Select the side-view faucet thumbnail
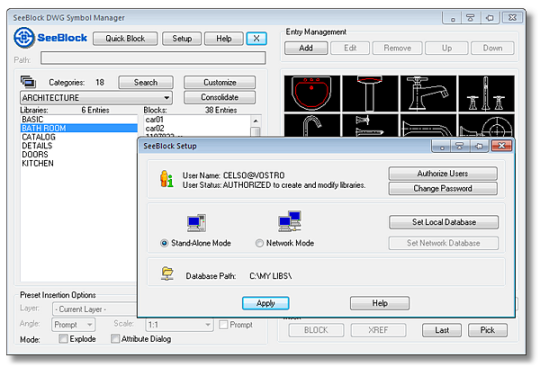Viewport: 540px width, 367px height. (x=428, y=94)
